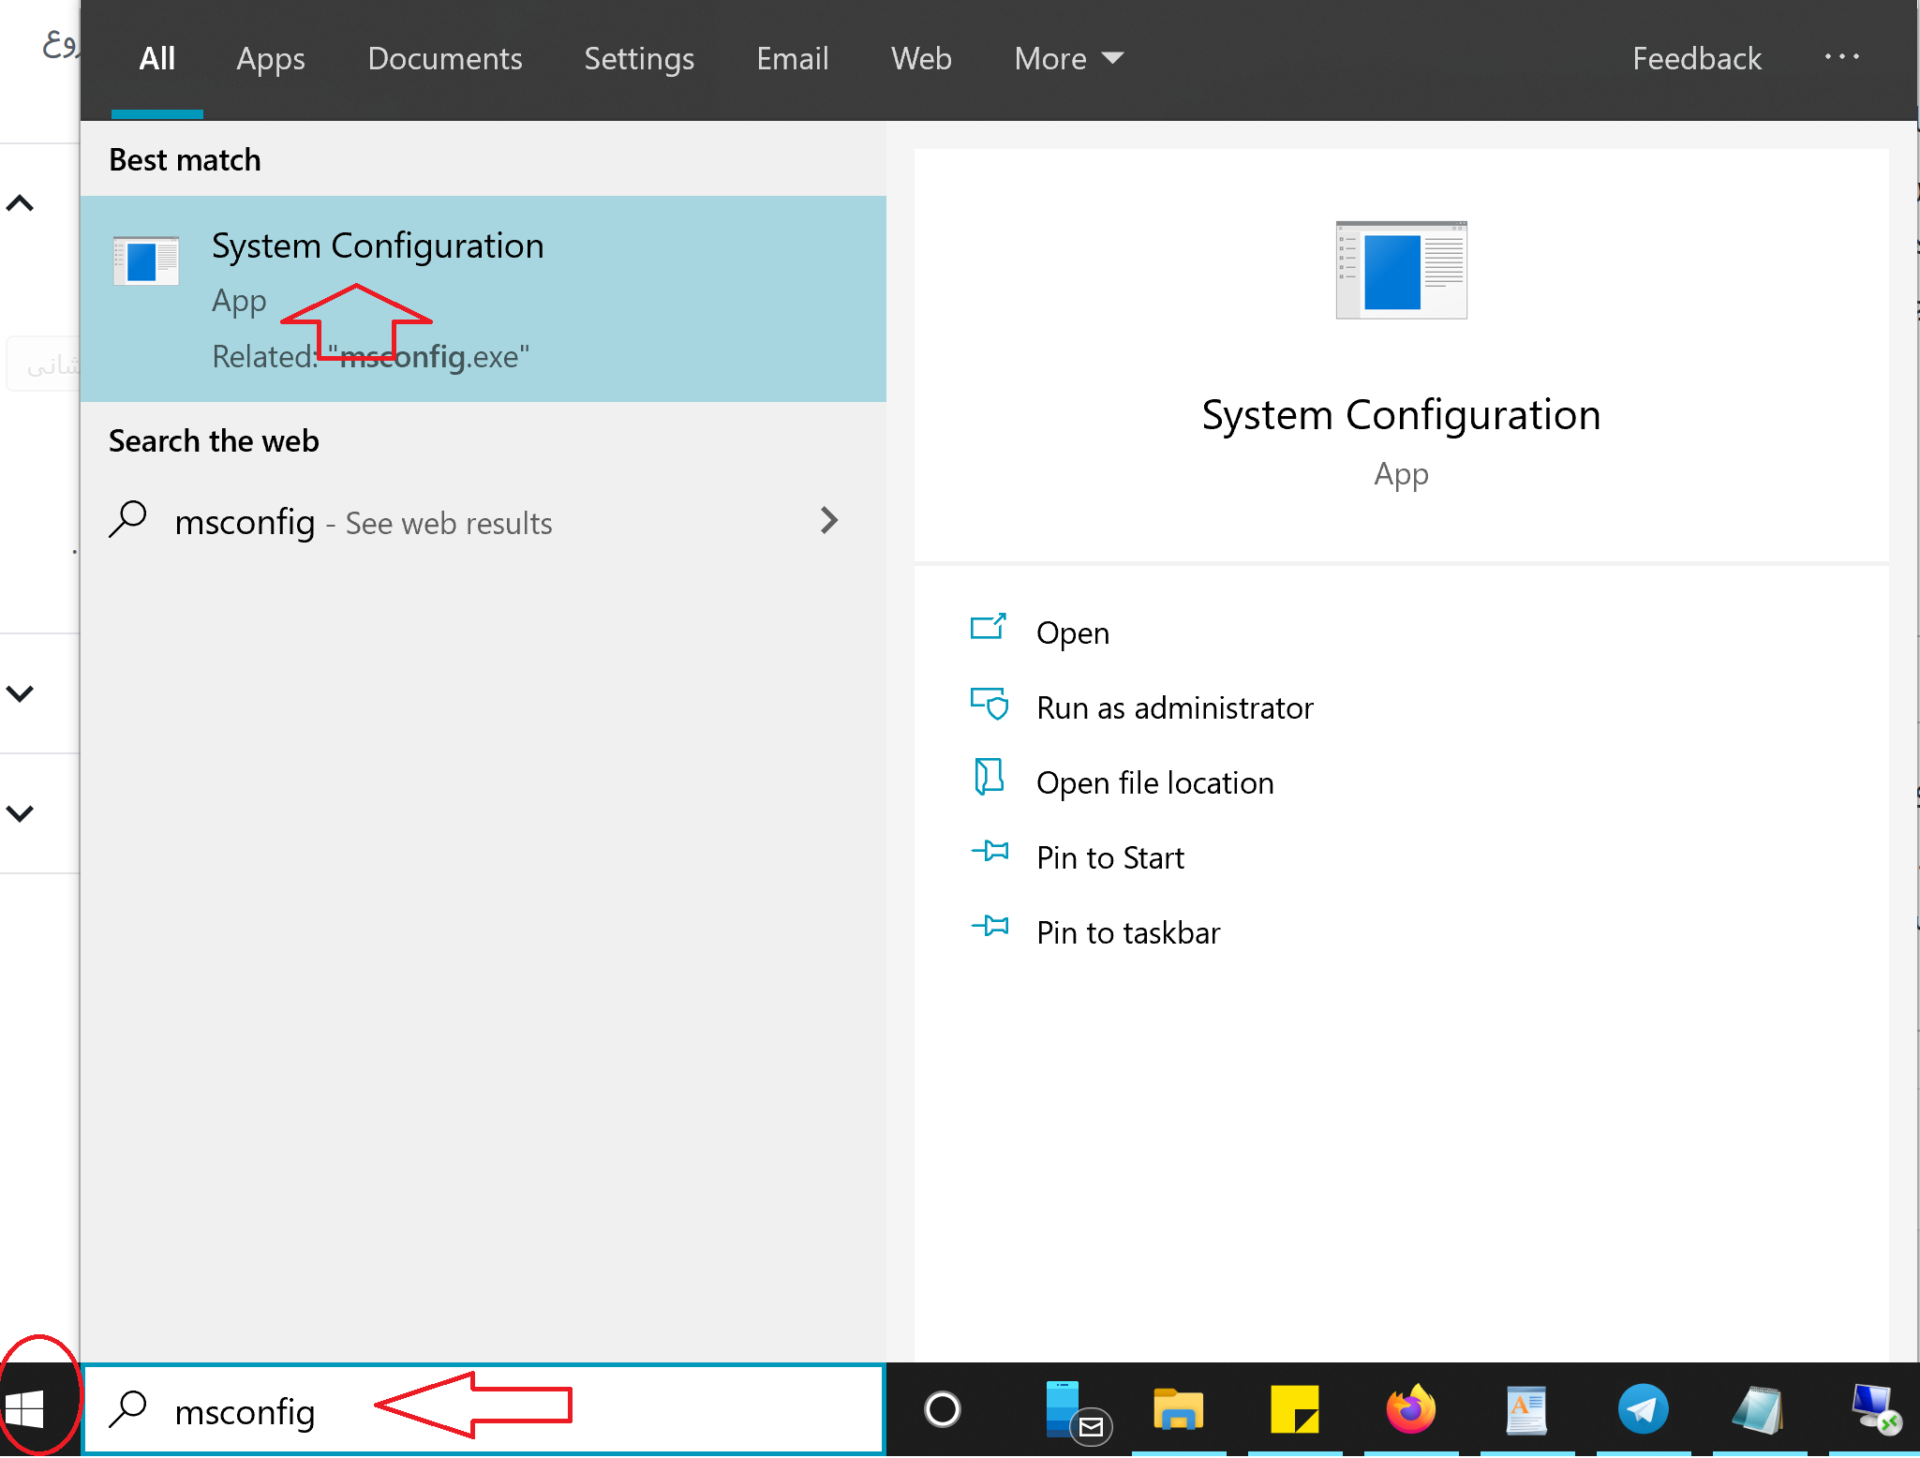Select the Documents search tab

[x=445, y=59]
